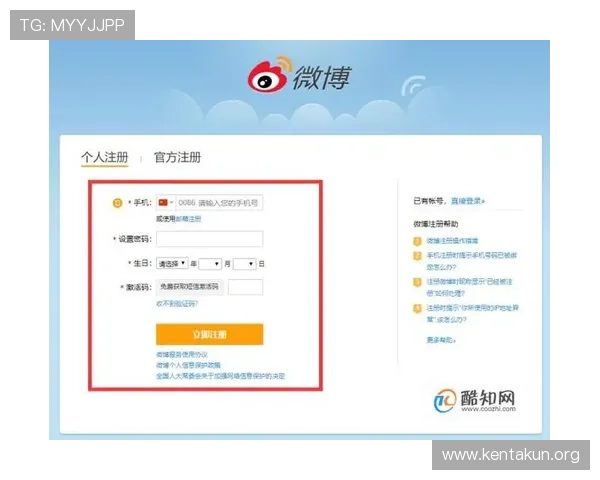
Task: Click orange 立即注册 button
Action: pyautogui.click(x=209, y=334)
